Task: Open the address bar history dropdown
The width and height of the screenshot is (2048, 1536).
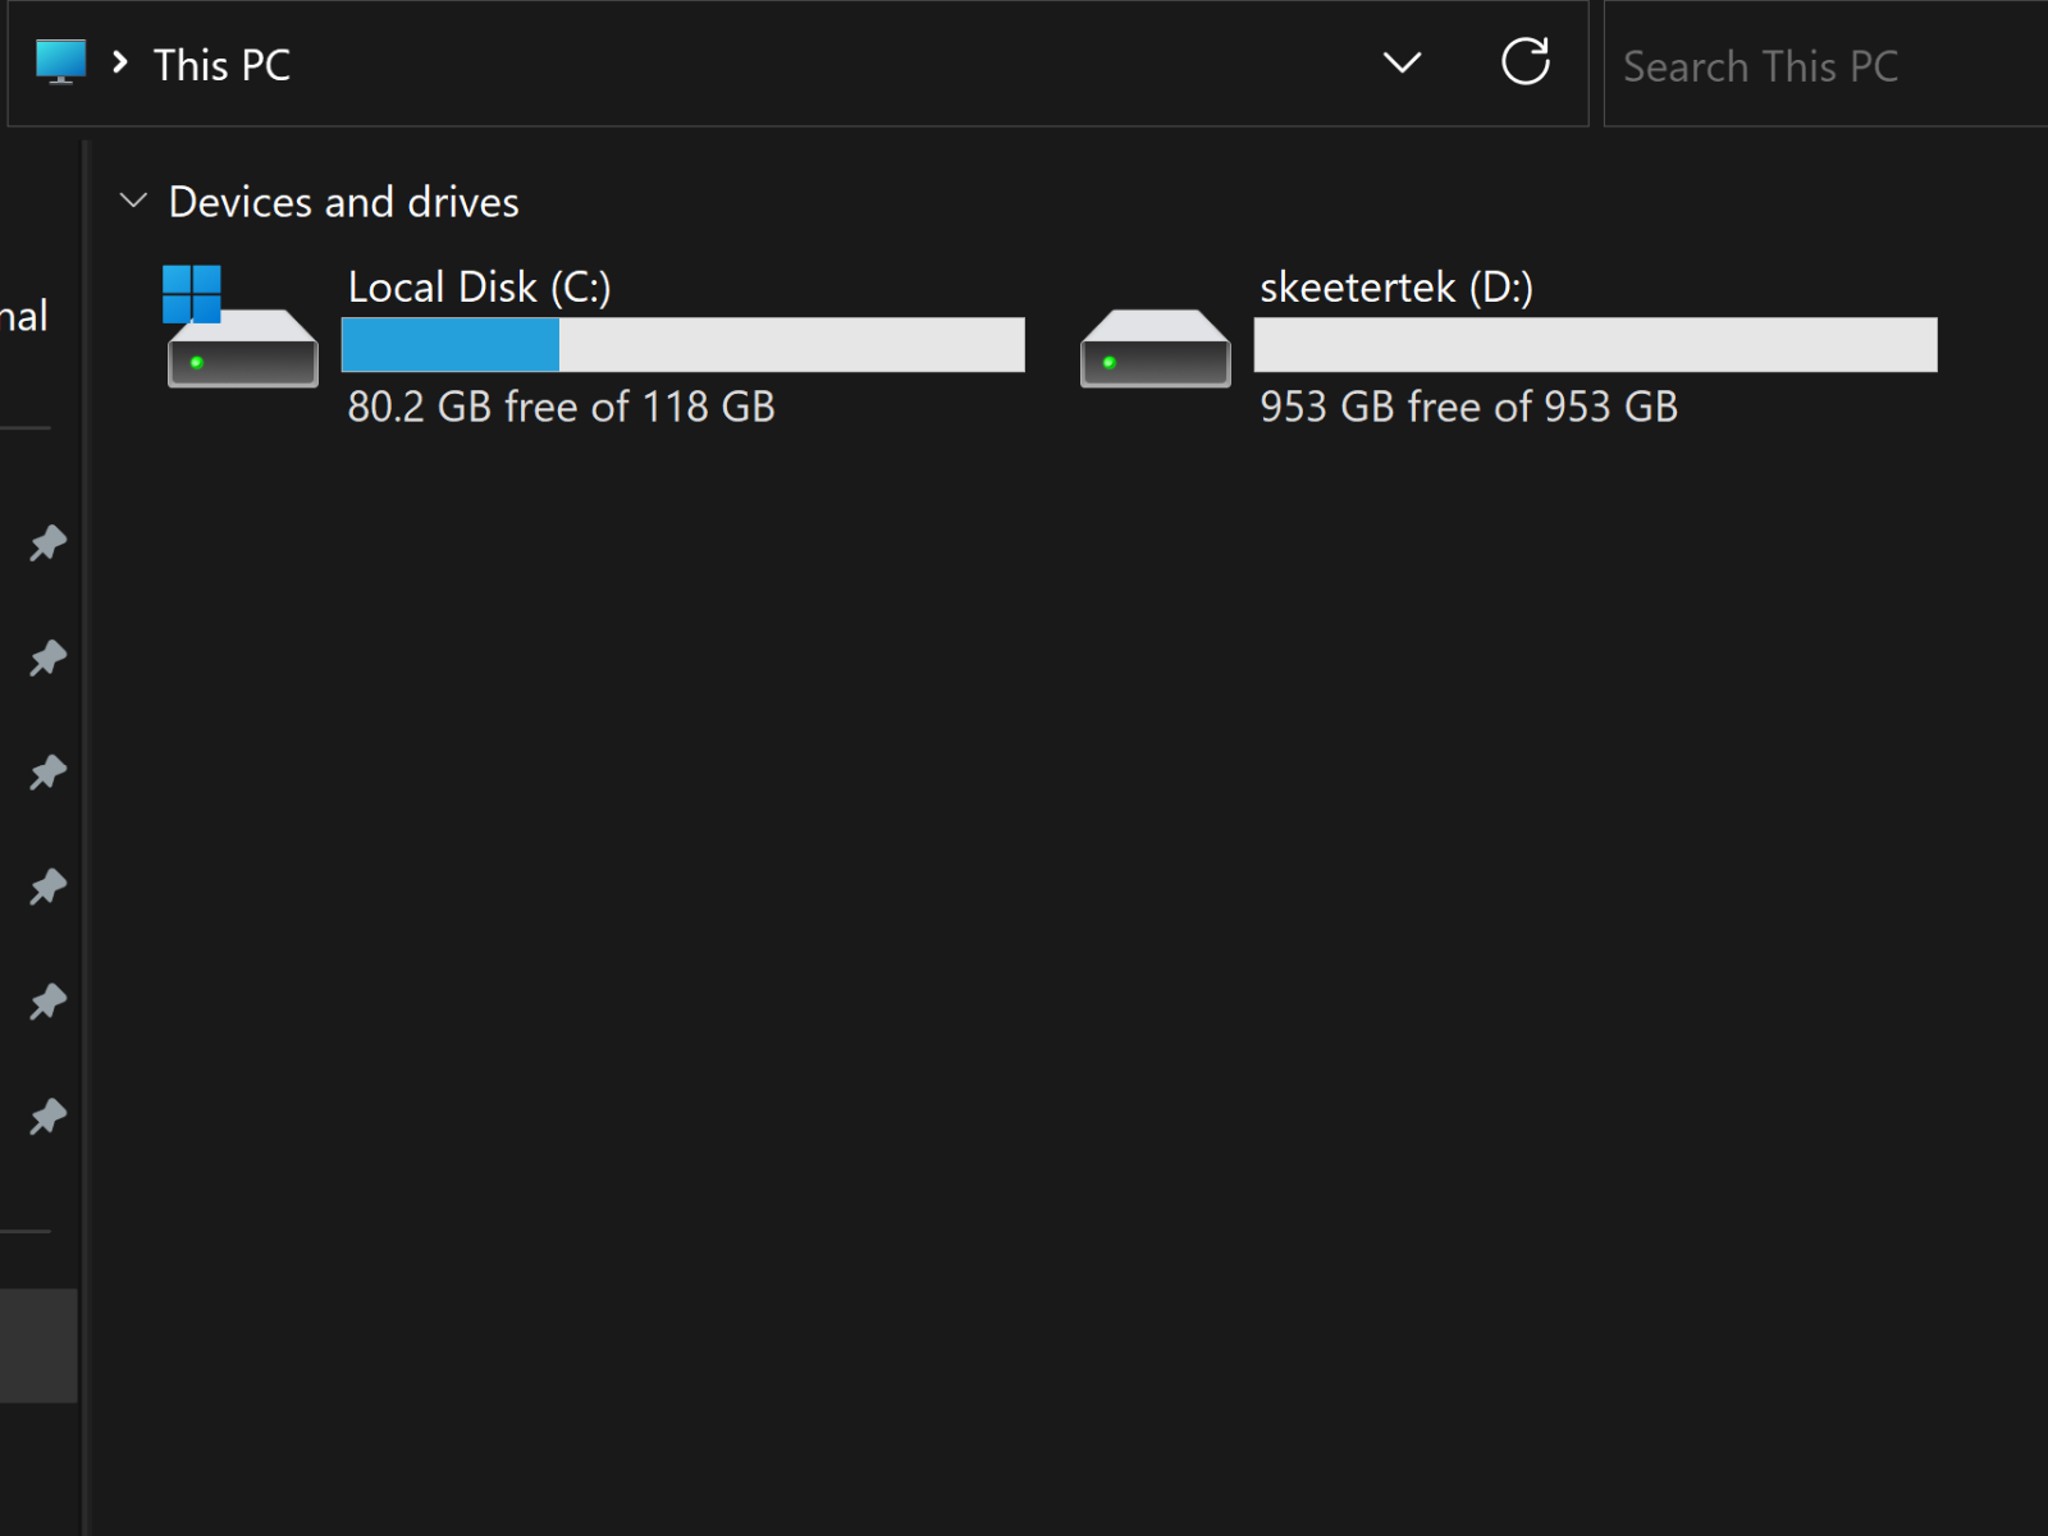Action: [x=1402, y=63]
